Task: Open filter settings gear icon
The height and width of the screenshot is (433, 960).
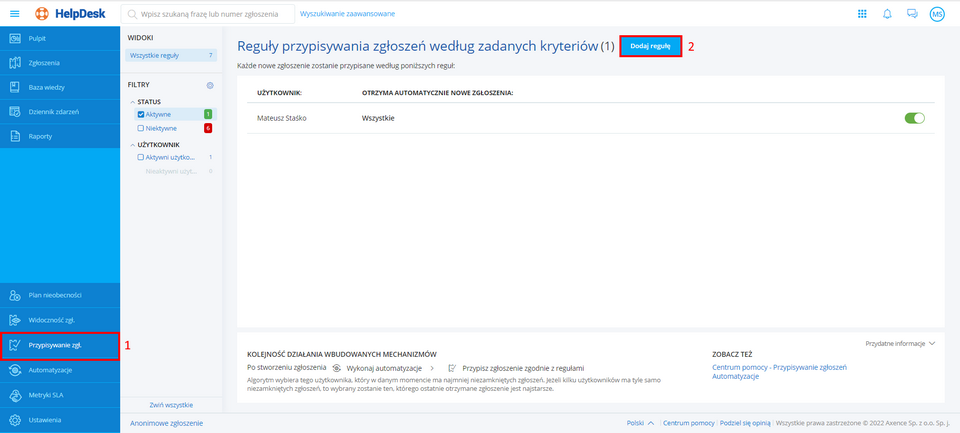Action: [x=210, y=86]
